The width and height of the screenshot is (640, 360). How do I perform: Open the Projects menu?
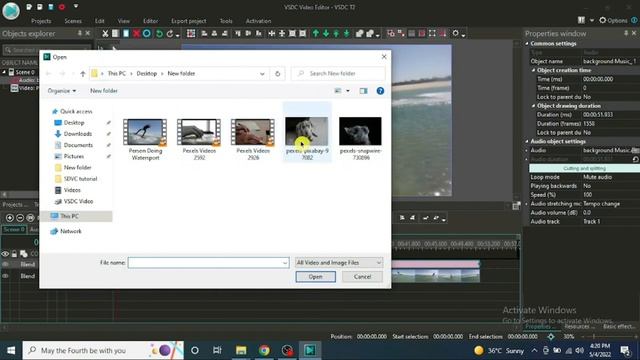coord(41,21)
